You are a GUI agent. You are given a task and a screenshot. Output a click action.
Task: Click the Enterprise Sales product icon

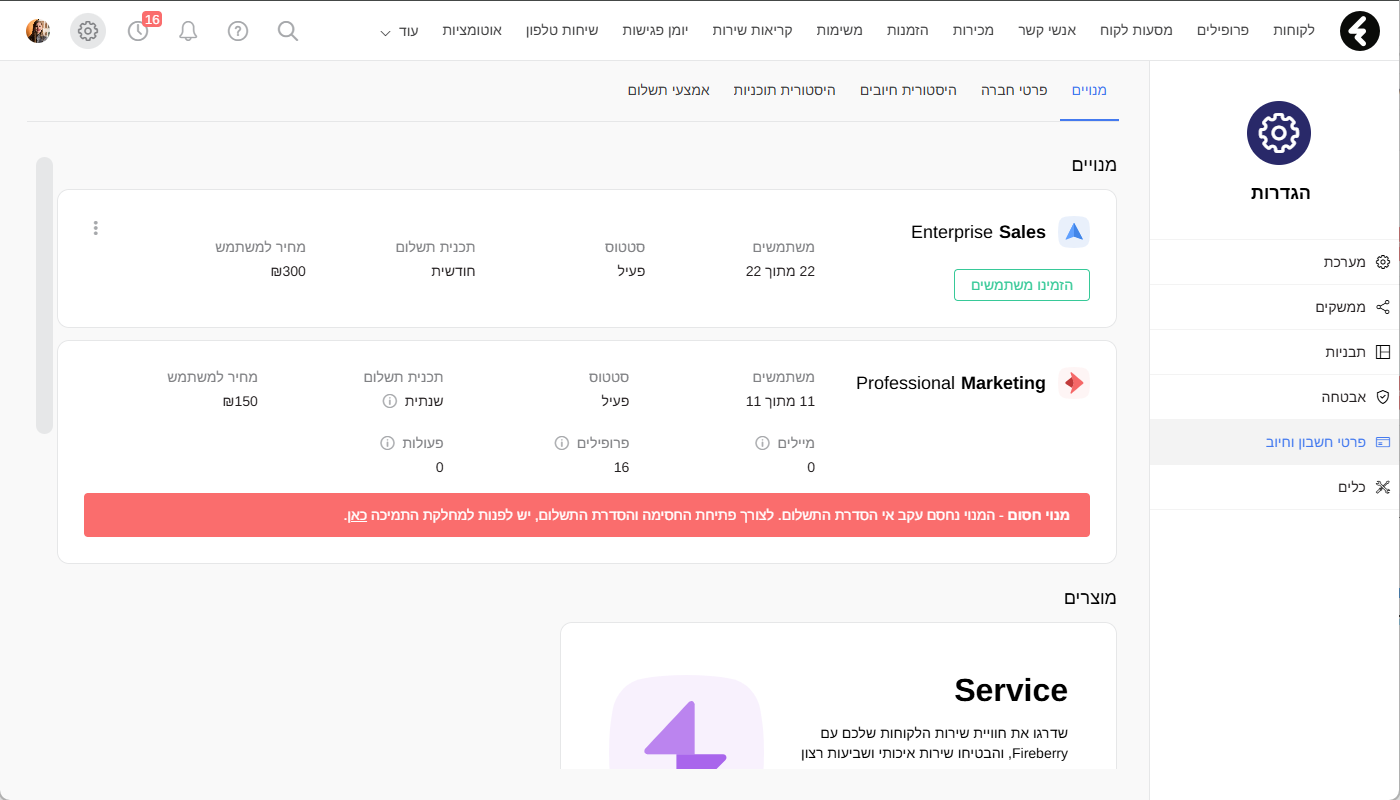point(1074,232)
